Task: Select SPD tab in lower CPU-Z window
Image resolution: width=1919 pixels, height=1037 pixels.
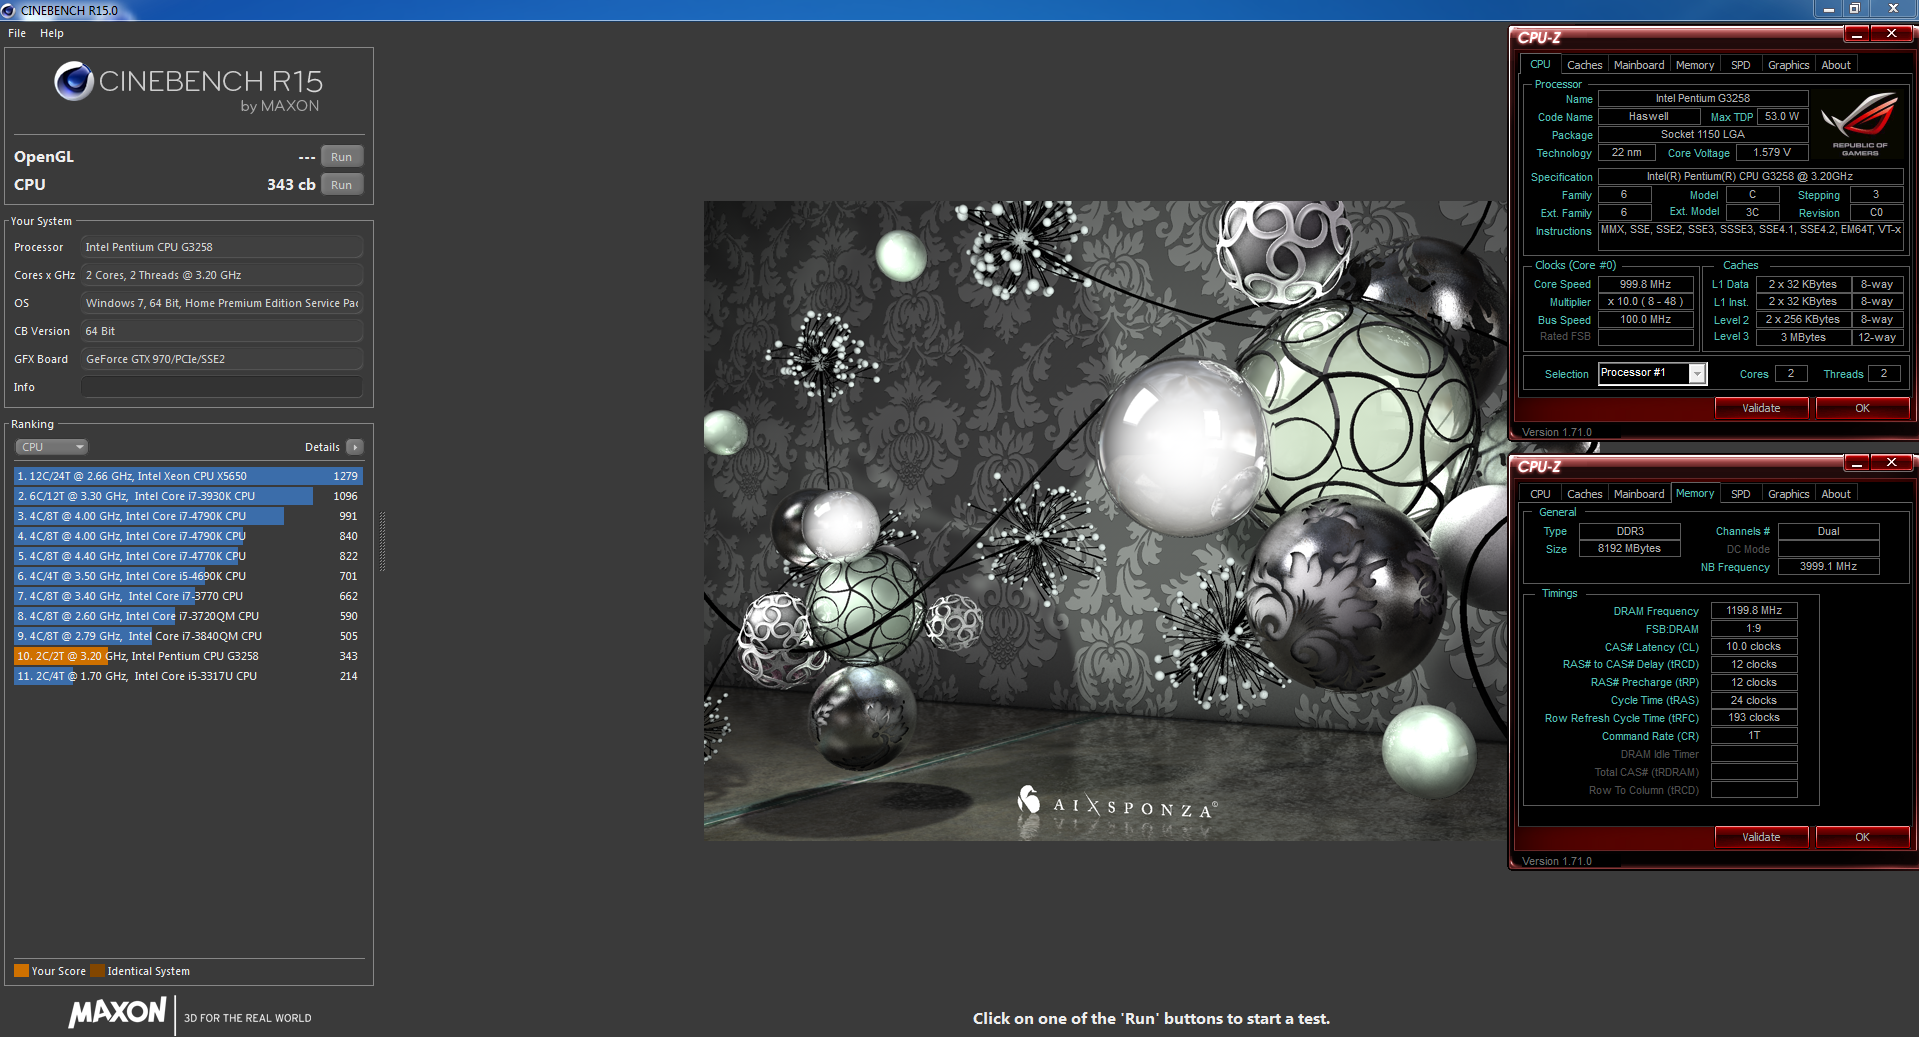Action: coord(1741,494)
